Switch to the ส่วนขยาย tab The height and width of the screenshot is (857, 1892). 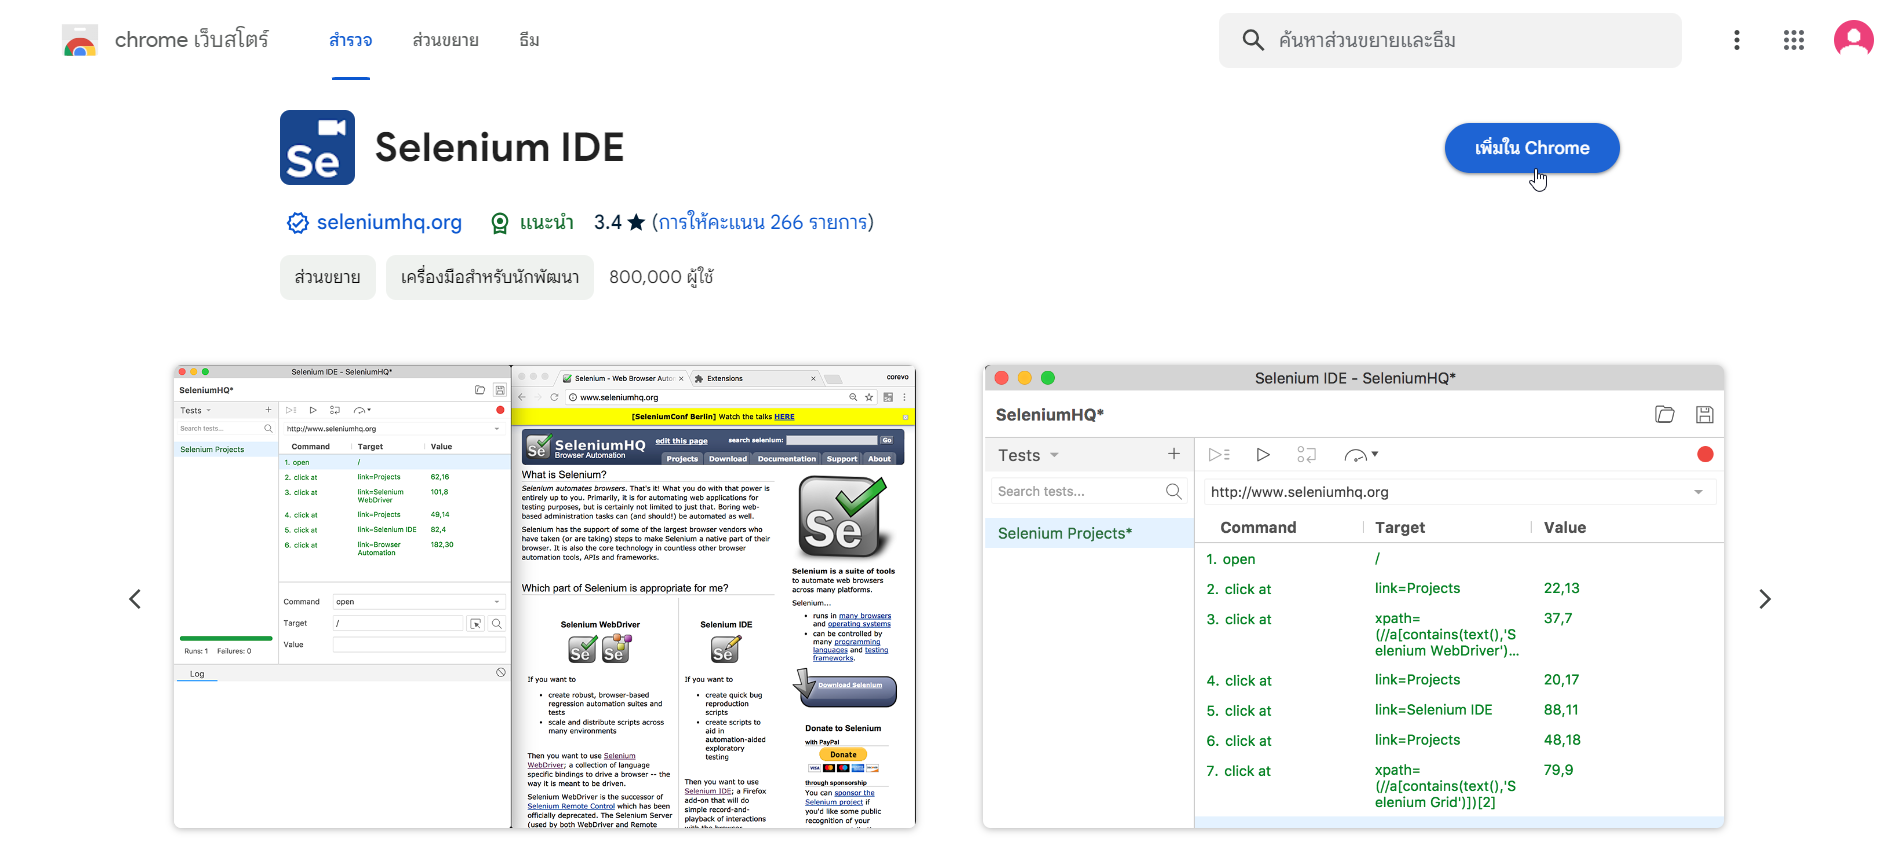[445, 40]
